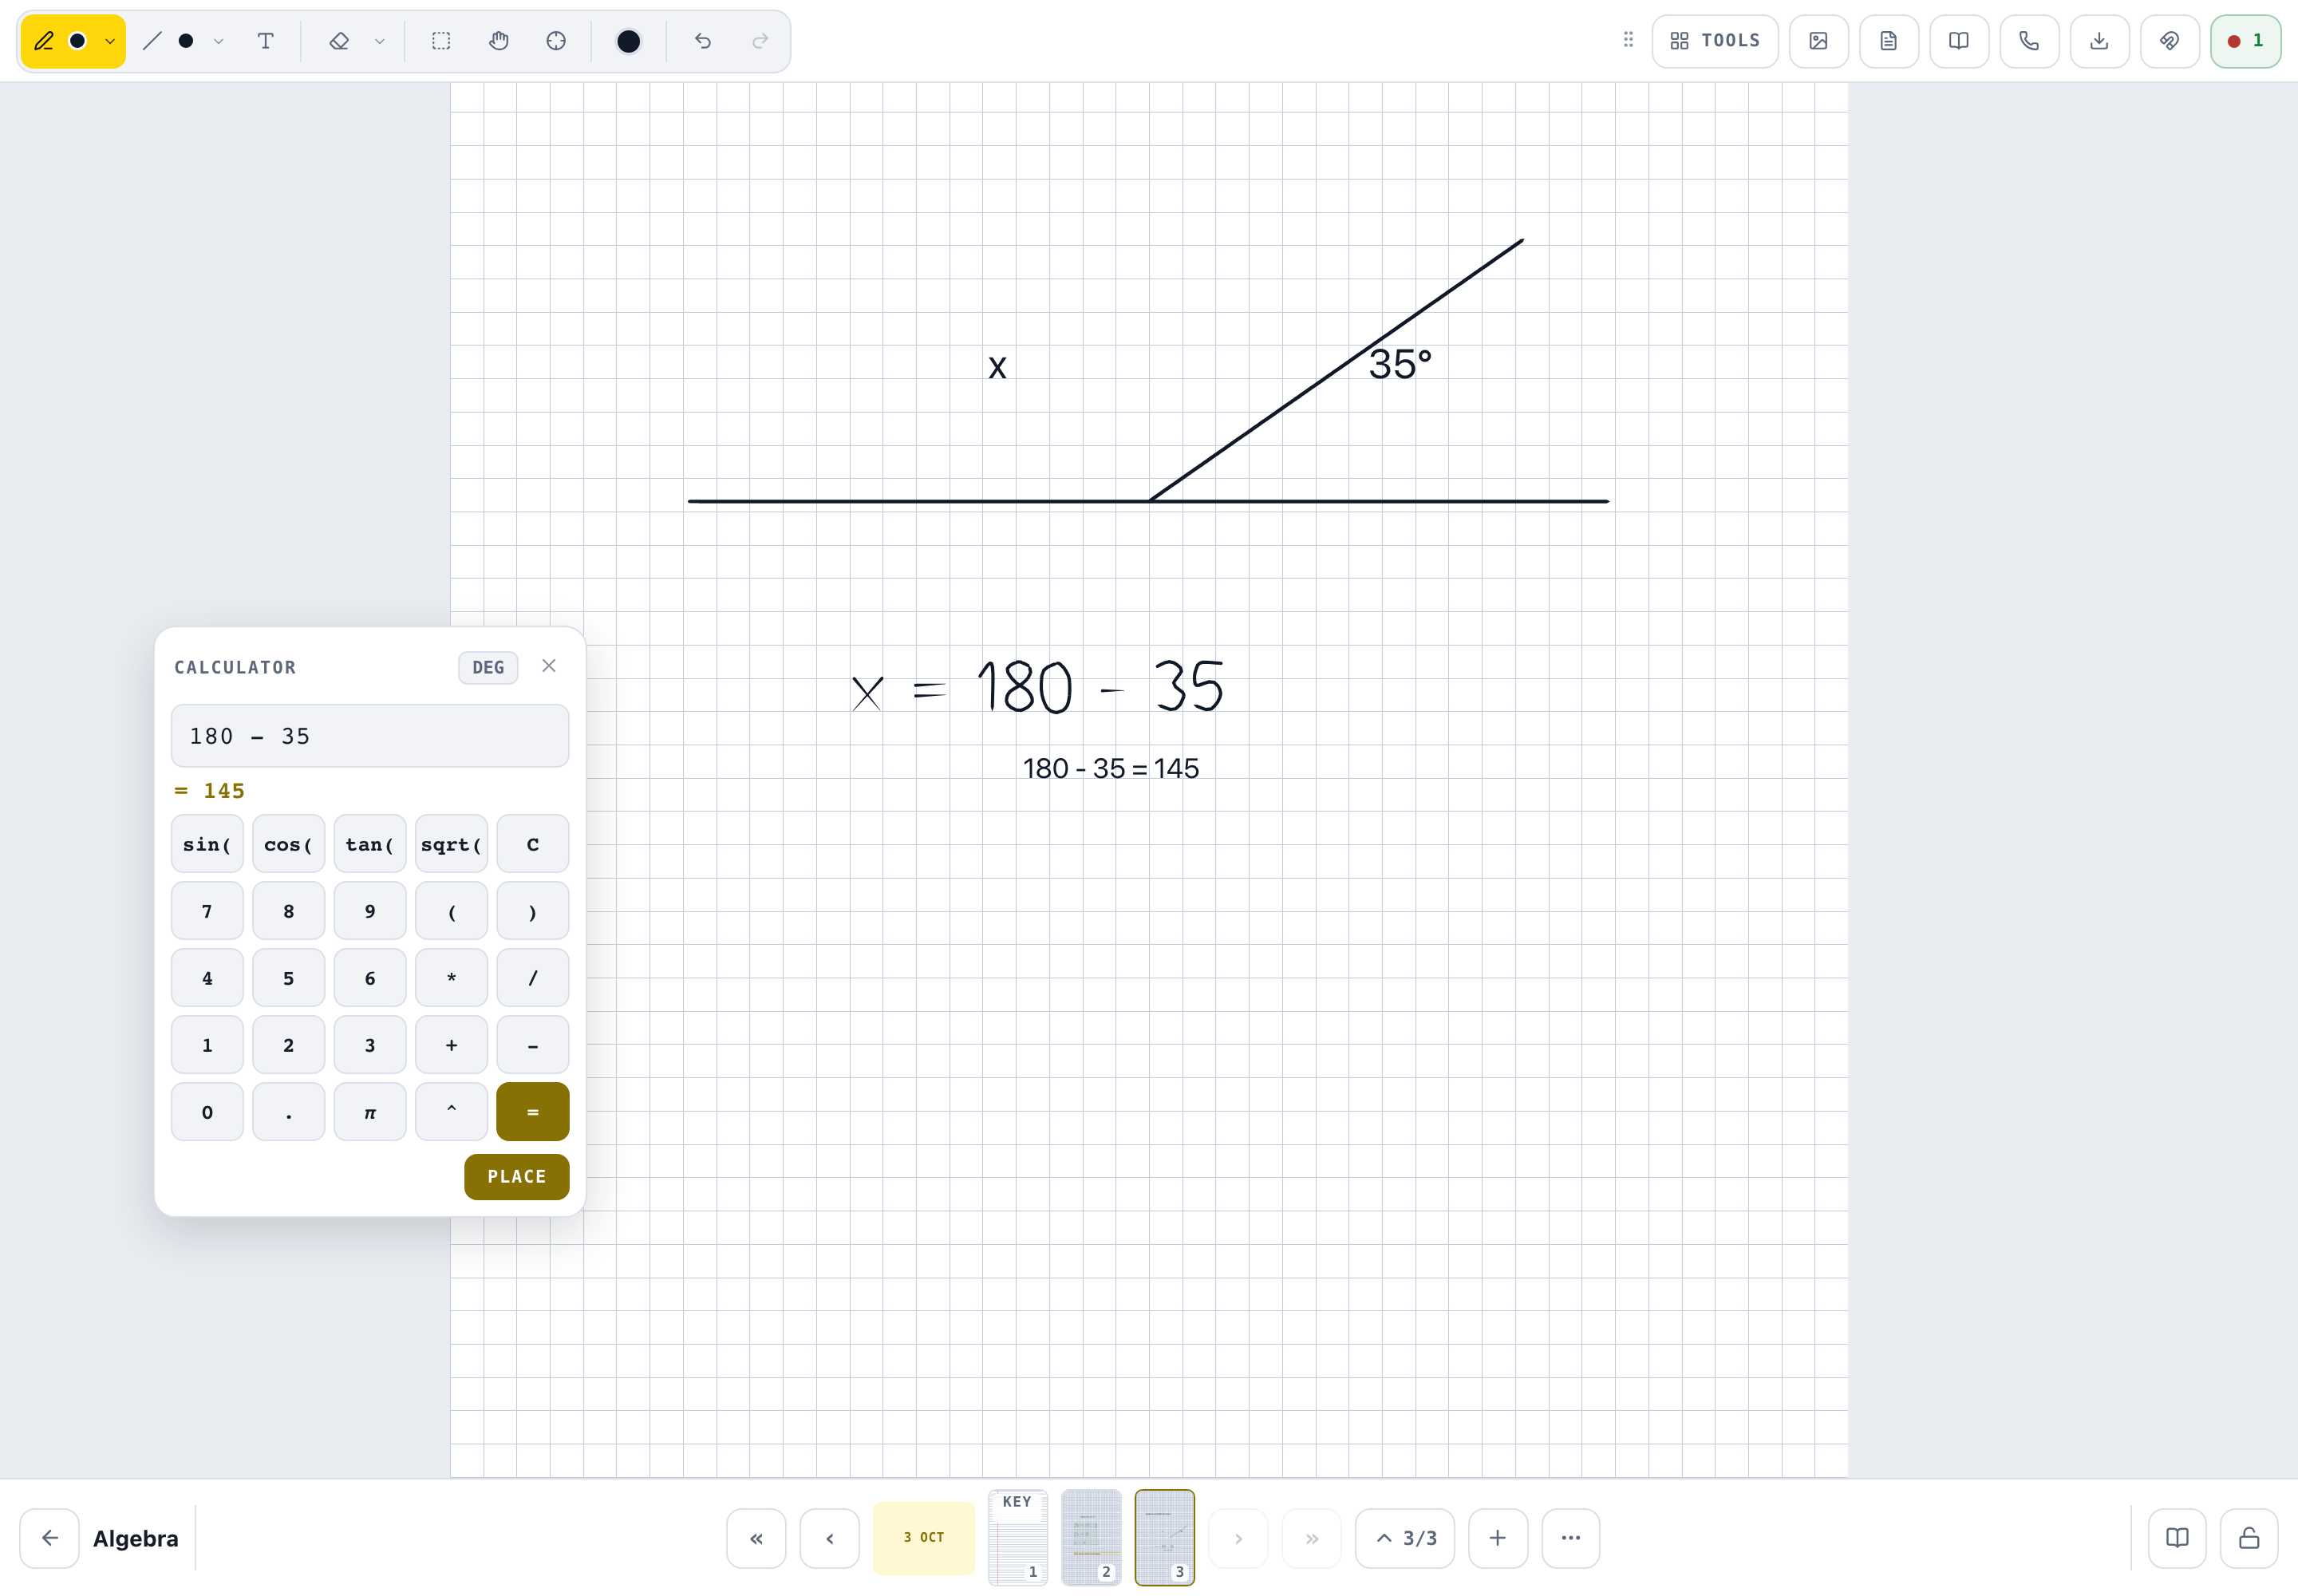This screenshot has height=1596, width=2298.
Task: Insert cos( function in calculator
Action: point(288,844)
